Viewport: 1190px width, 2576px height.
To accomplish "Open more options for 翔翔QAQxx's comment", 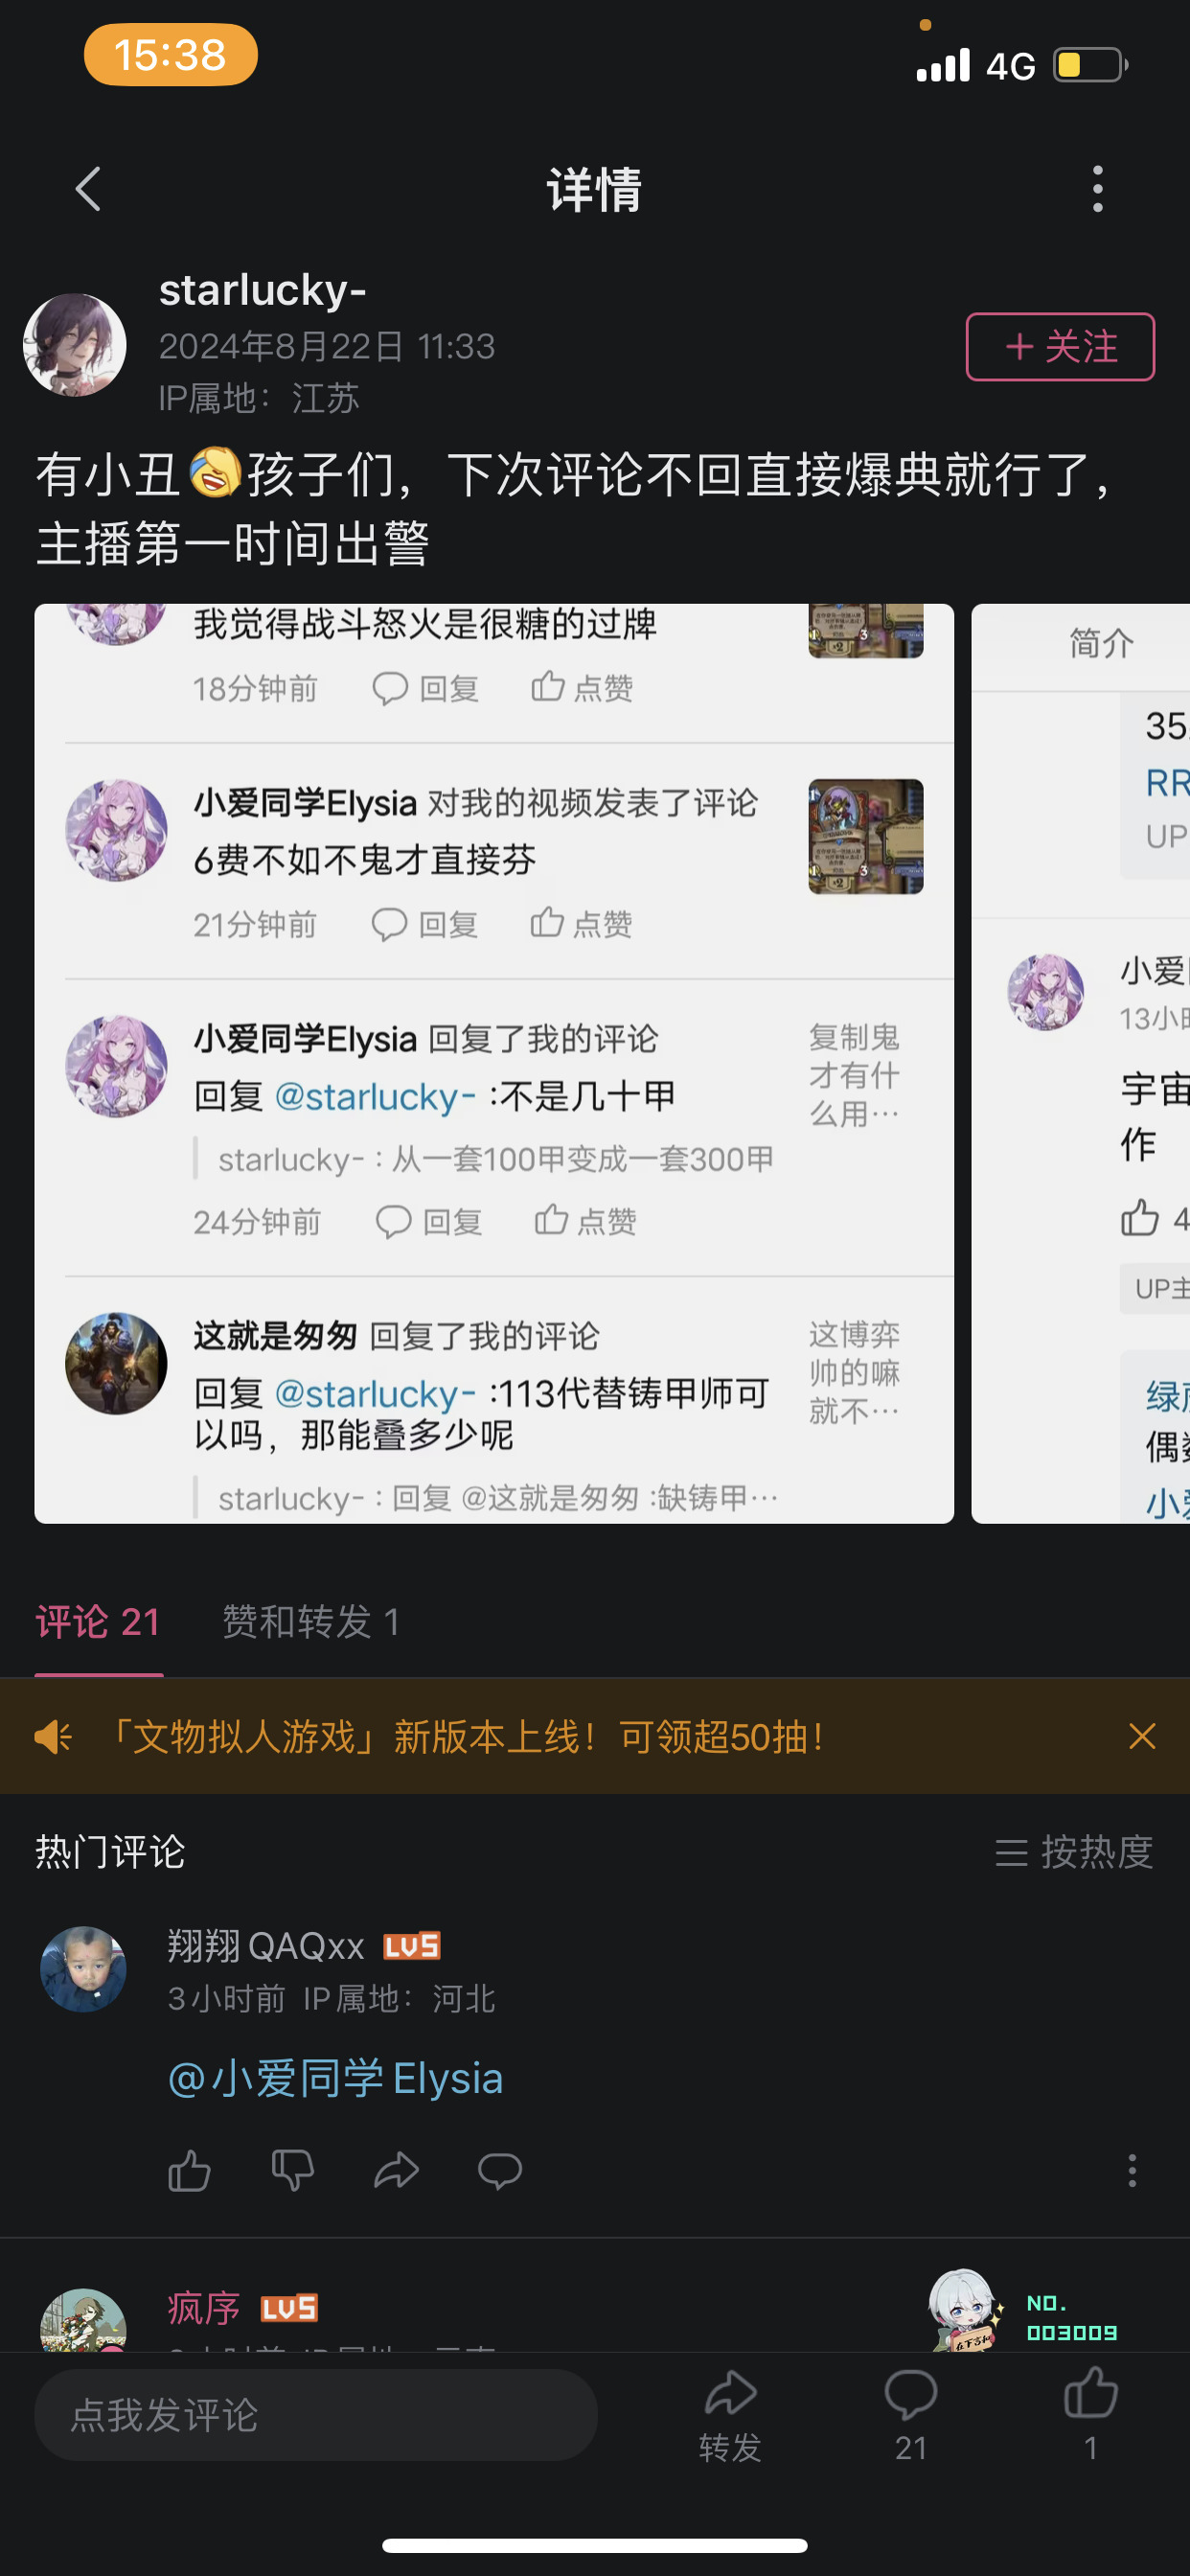I will click(1132, 2171).
